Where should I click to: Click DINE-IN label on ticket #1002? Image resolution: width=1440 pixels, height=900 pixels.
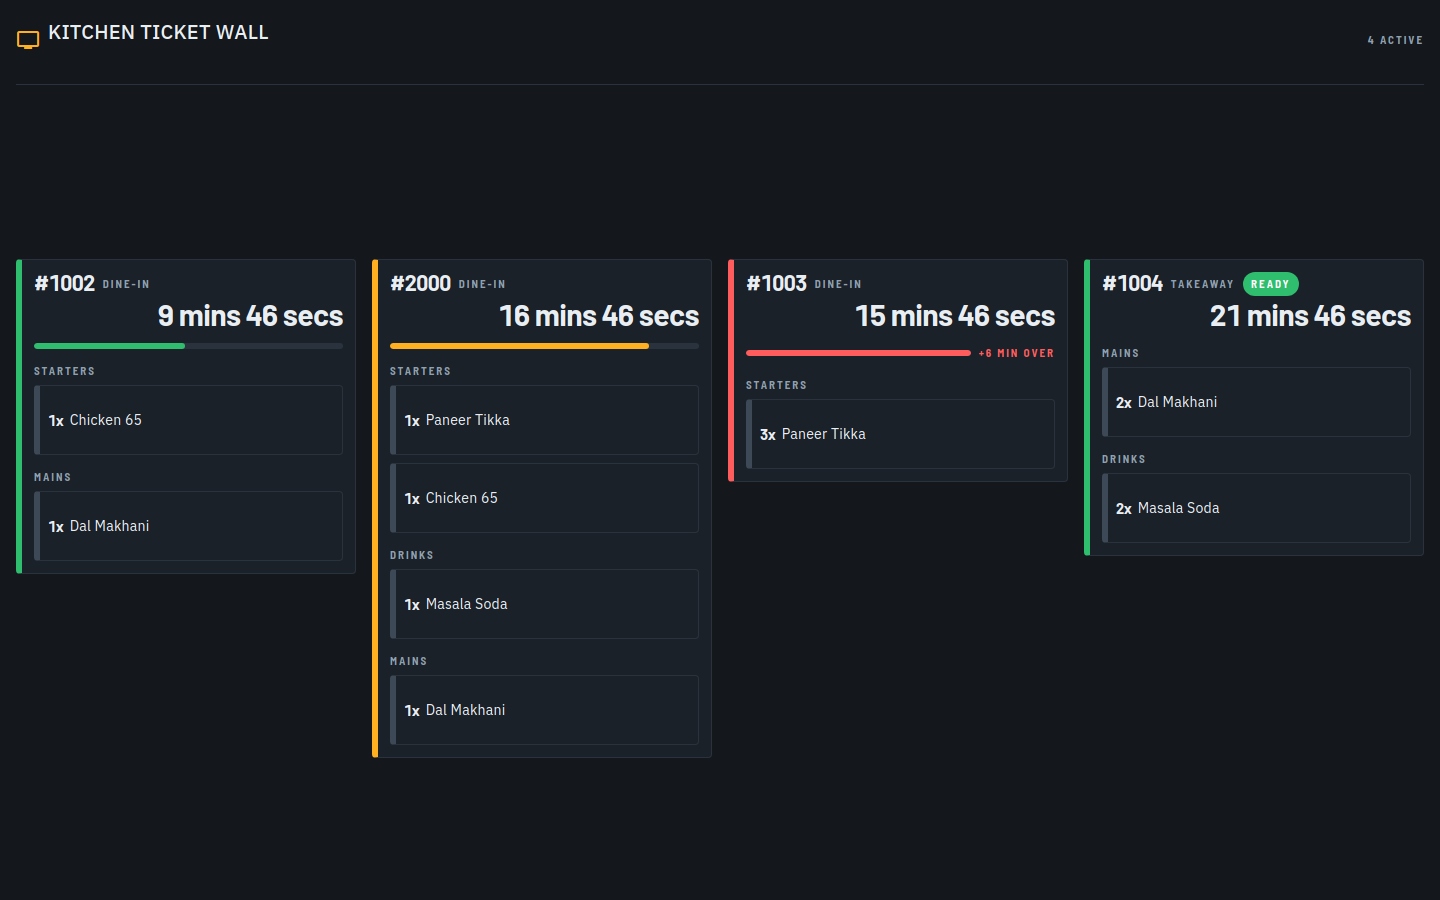click(126, 285)
